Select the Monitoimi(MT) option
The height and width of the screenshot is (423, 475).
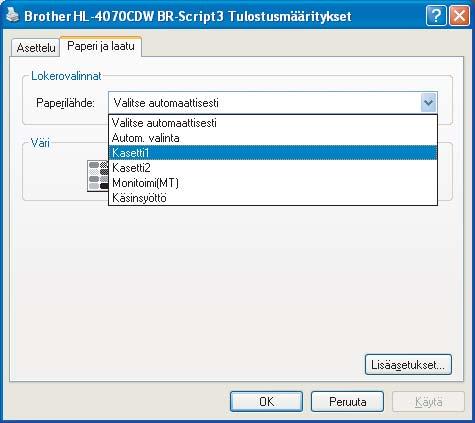(273, 183)
